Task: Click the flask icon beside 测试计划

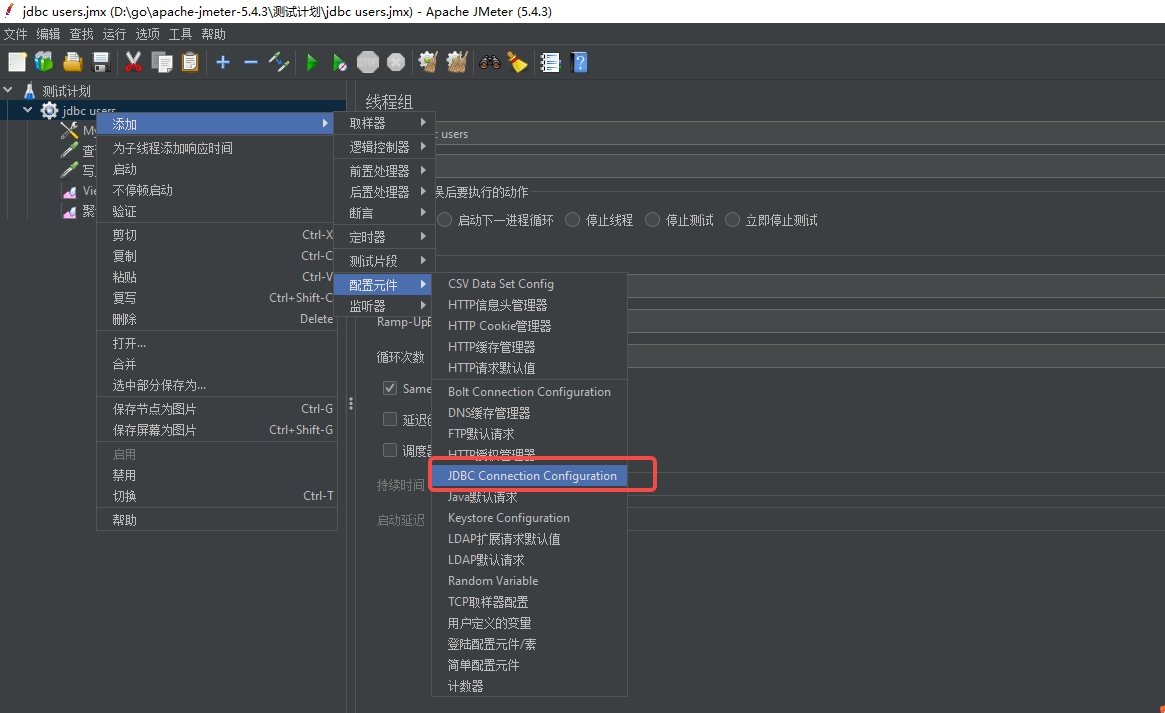Action: pos(30,91)
